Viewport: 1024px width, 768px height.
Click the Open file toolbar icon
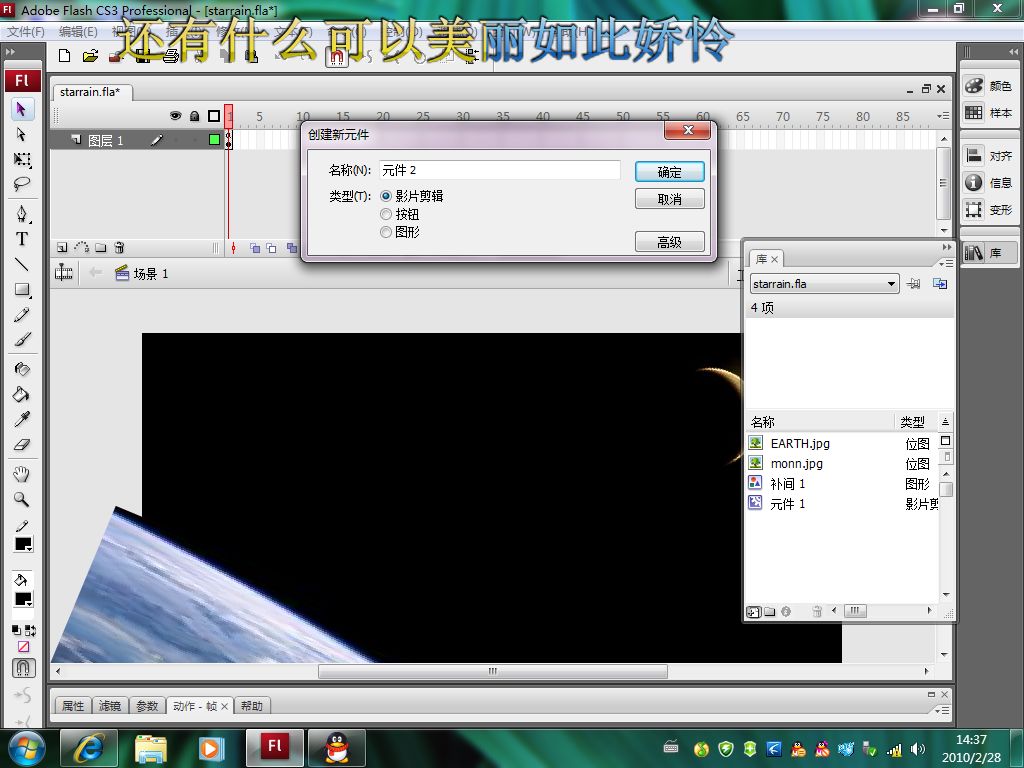tap(90, 56)
